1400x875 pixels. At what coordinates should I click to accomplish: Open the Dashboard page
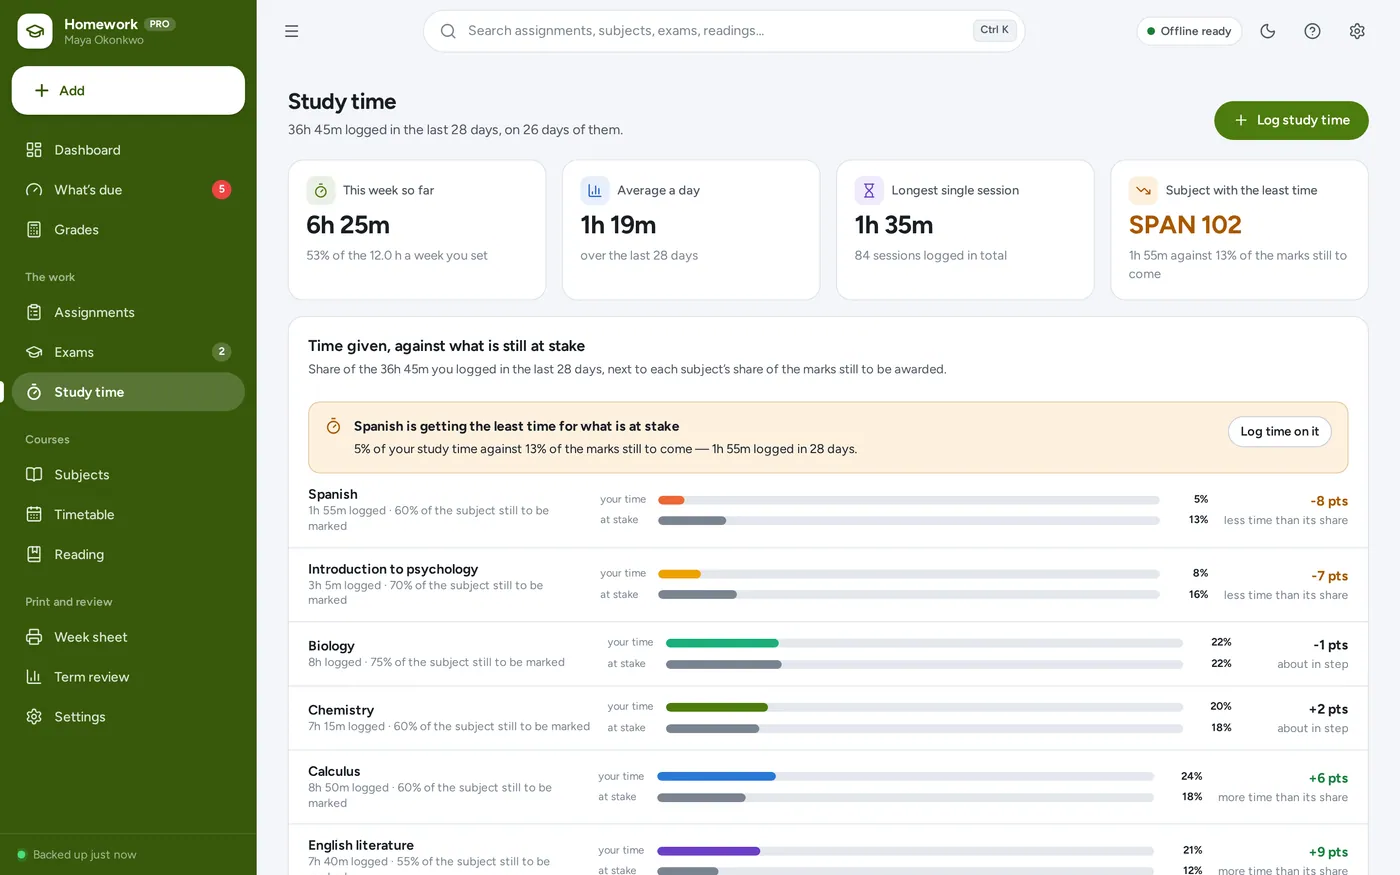click(128, 150)
